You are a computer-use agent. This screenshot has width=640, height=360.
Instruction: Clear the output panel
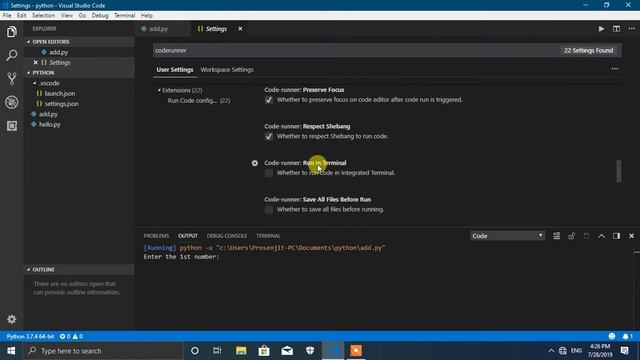pos(556,236)
